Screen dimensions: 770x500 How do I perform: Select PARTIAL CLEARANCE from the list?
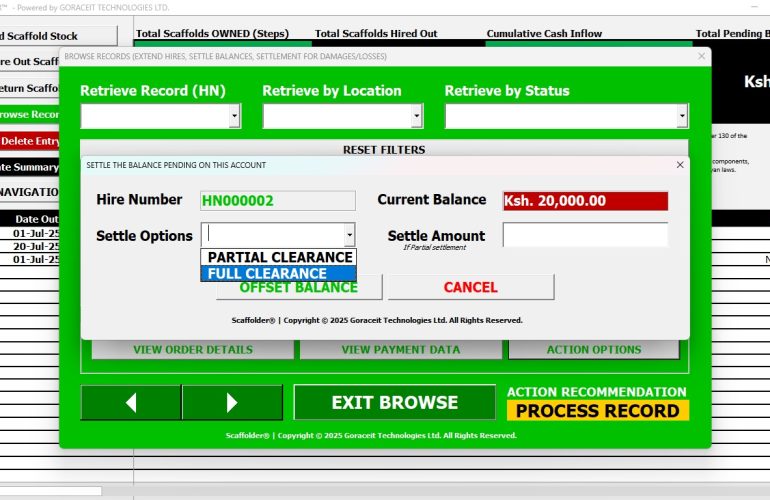click(x=279, y=257)
